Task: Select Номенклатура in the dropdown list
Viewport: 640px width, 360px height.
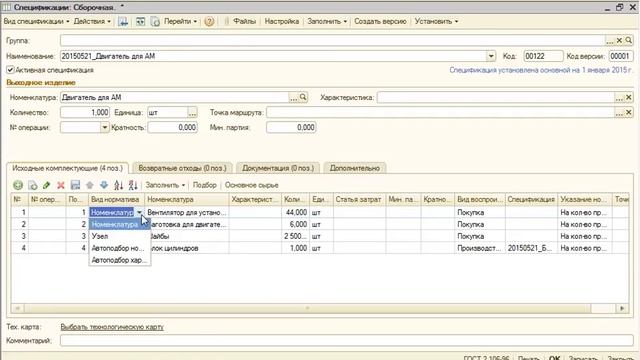Action: [120, 224]
